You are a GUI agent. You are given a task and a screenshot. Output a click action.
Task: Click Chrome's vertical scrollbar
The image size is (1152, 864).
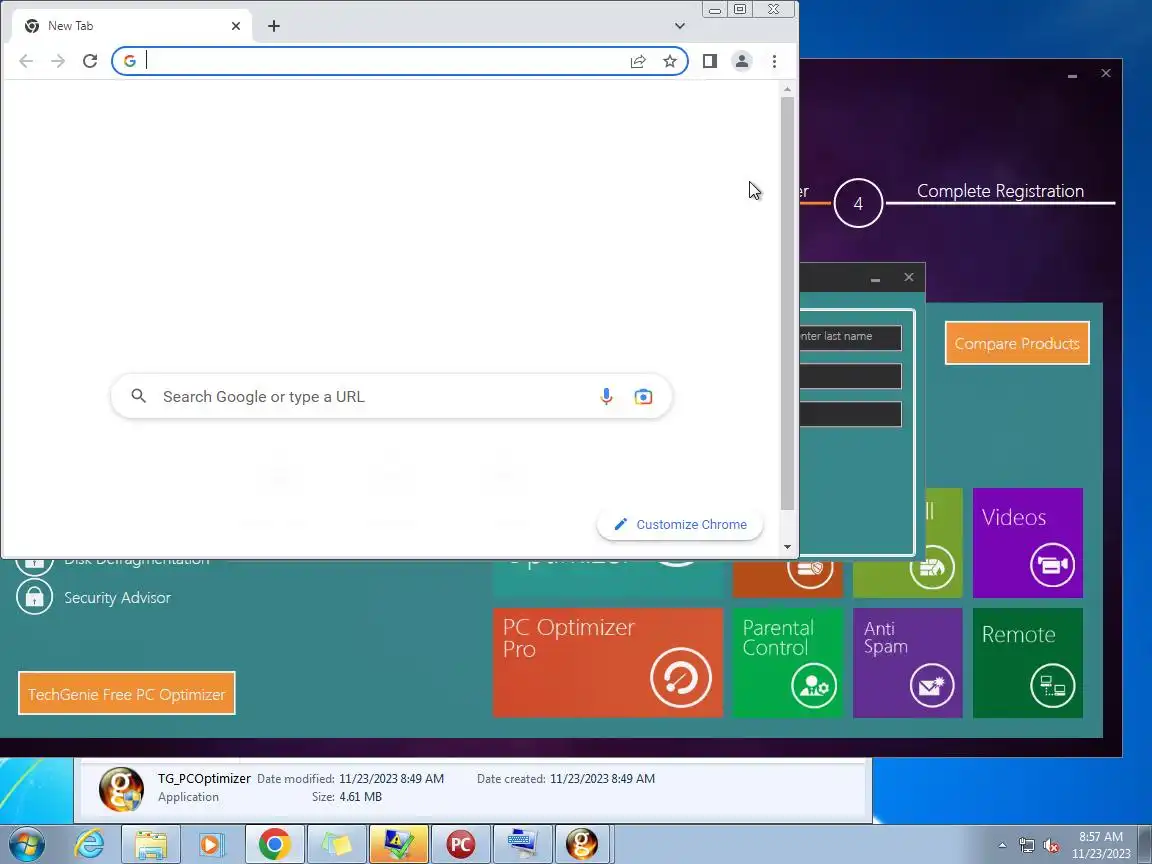(x=787, y=301)
